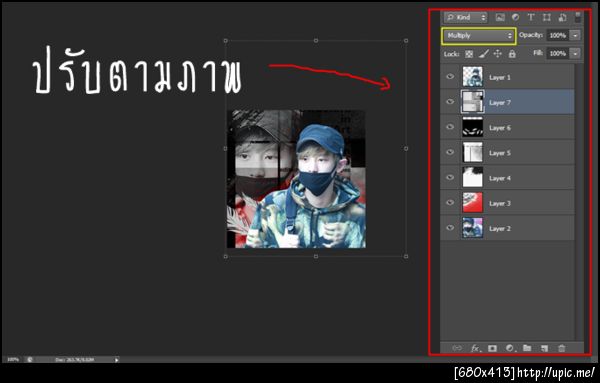Lock image pixels with brush icon
600x383 pixels.
tap(483, 54)
